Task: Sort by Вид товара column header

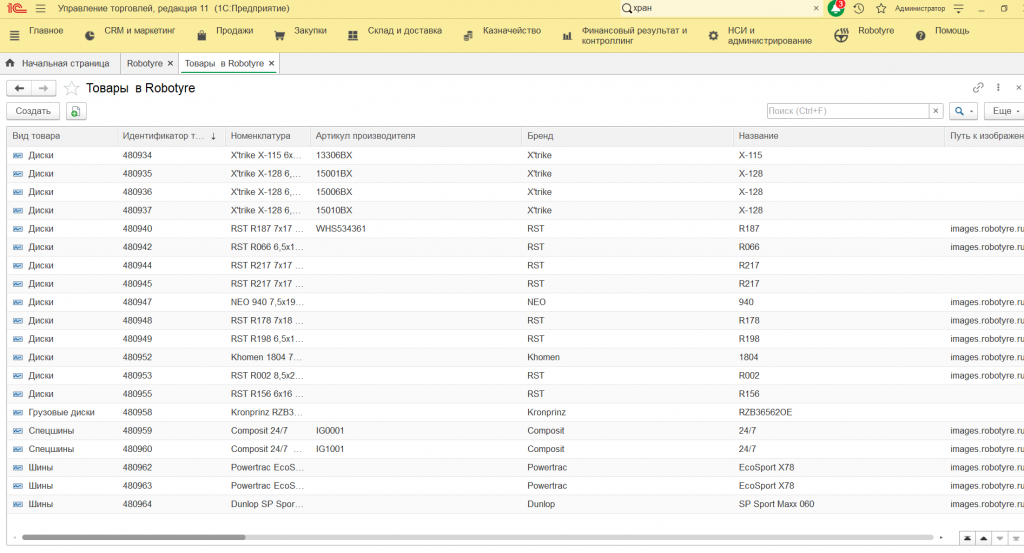Action: tap(62, 136)
